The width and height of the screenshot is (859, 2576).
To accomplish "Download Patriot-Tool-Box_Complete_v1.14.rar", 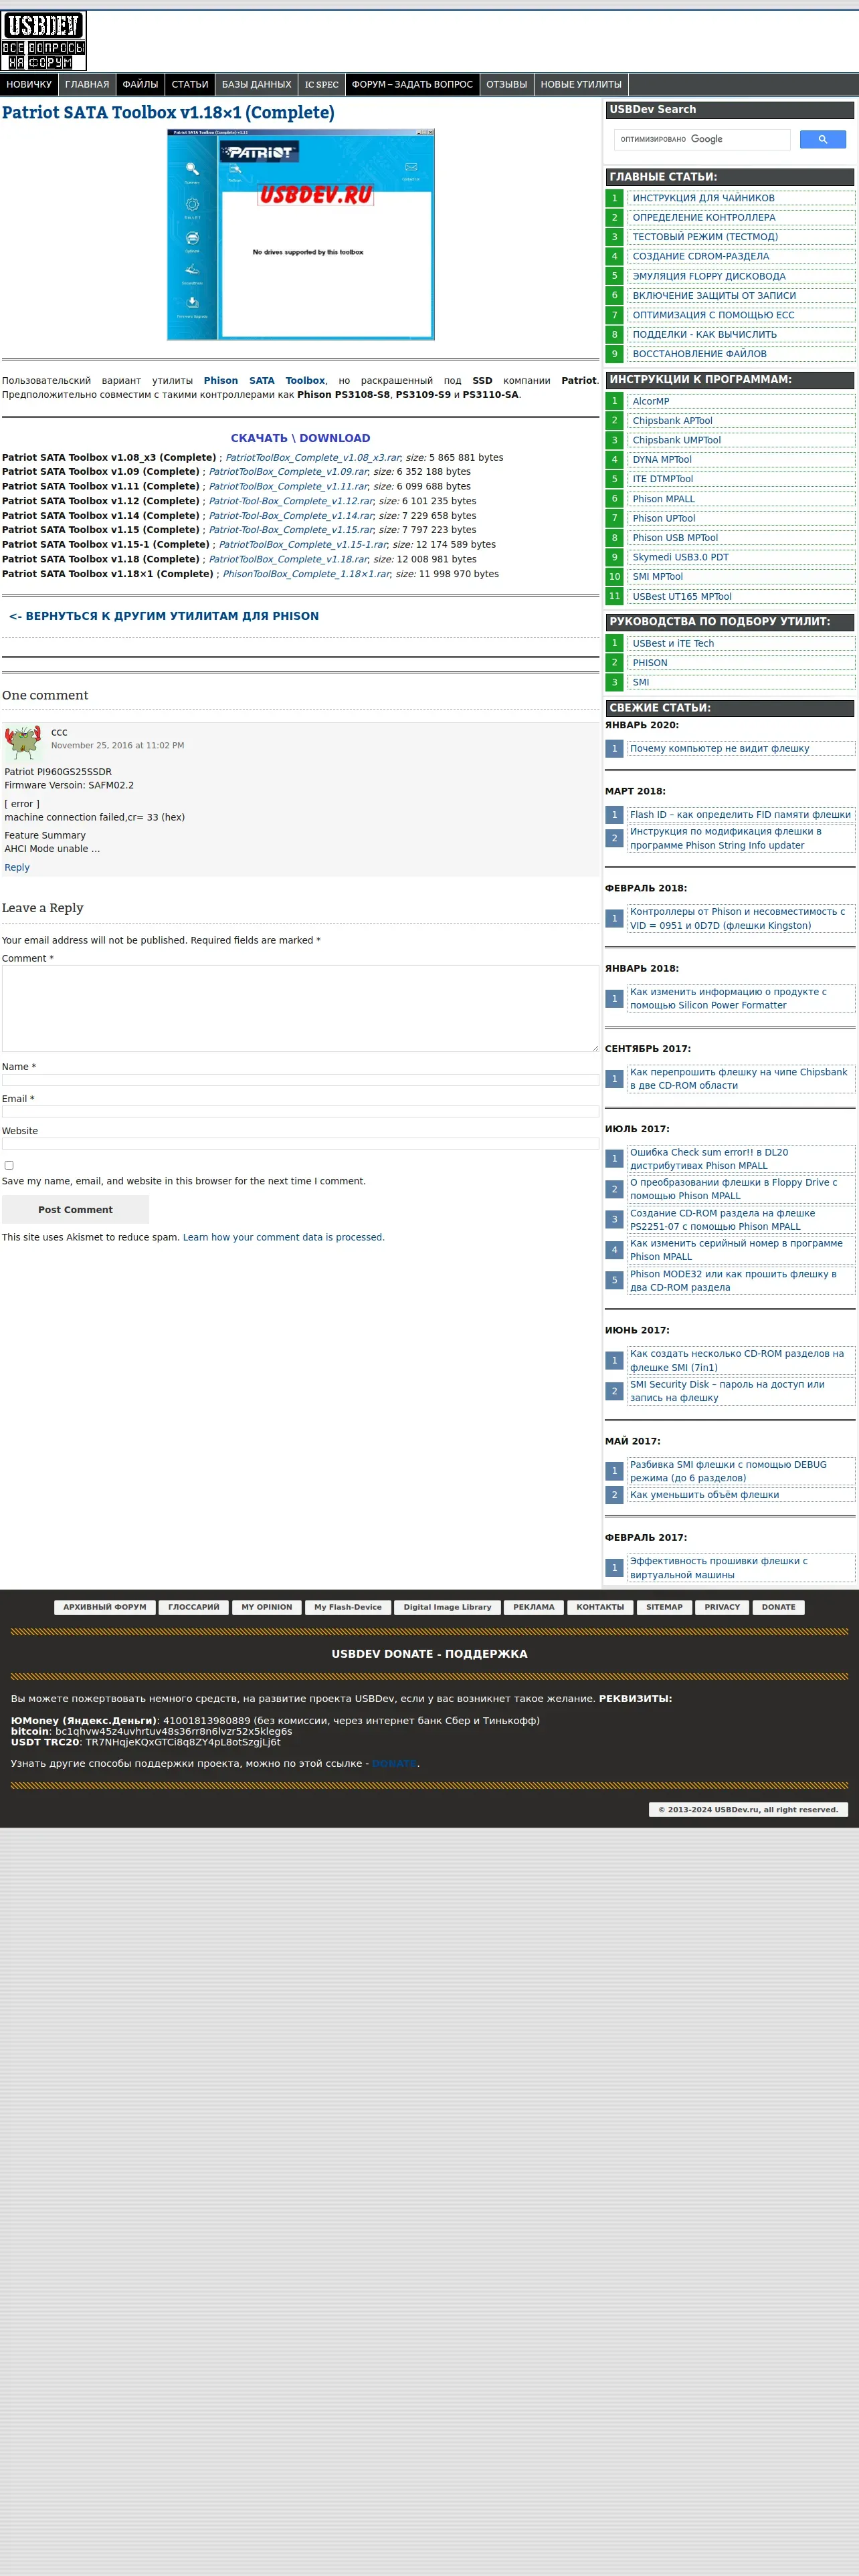I will pos(291,516).
